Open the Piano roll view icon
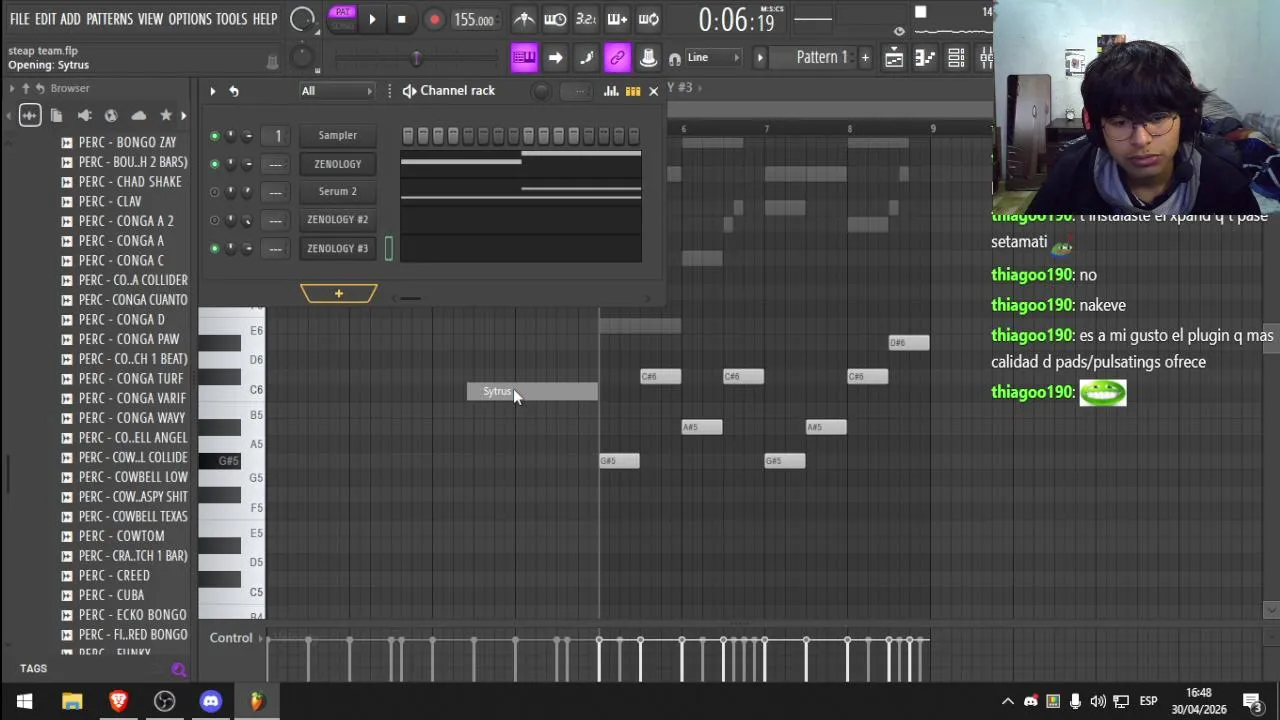The width and height of the screenshot is (1280, 720). tap(925, 58)
